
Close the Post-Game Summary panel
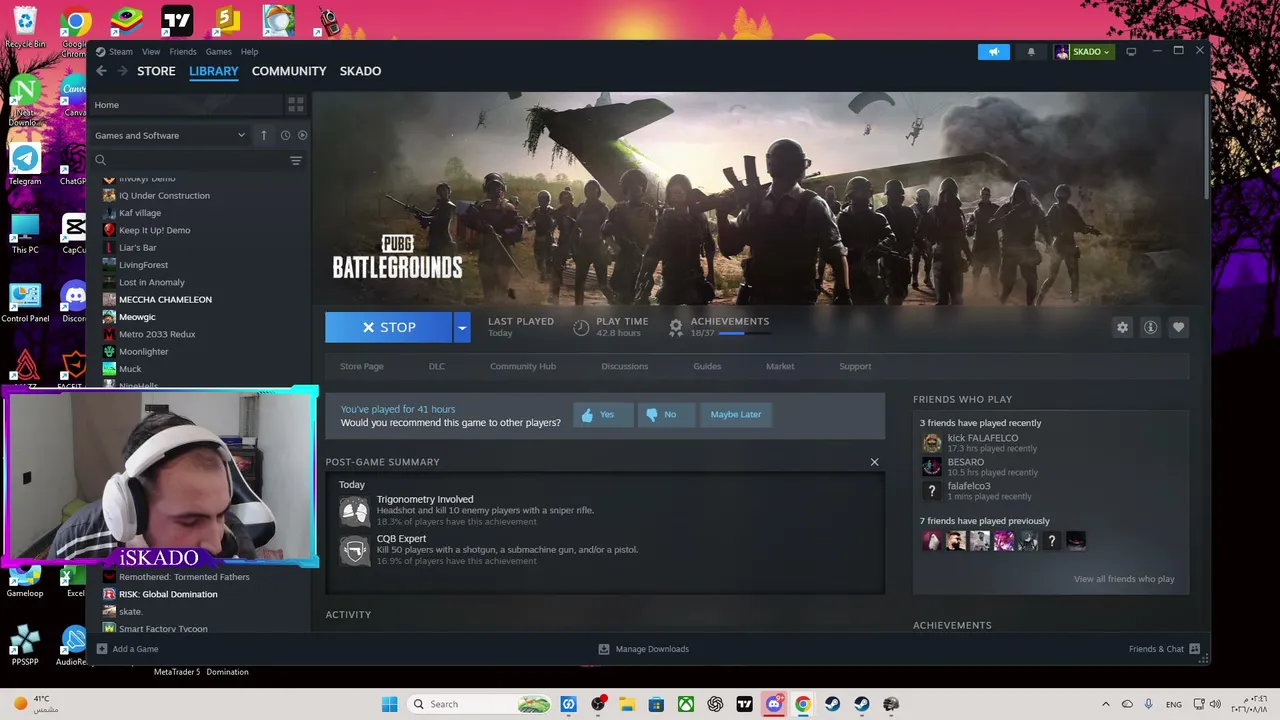point(874,462)
